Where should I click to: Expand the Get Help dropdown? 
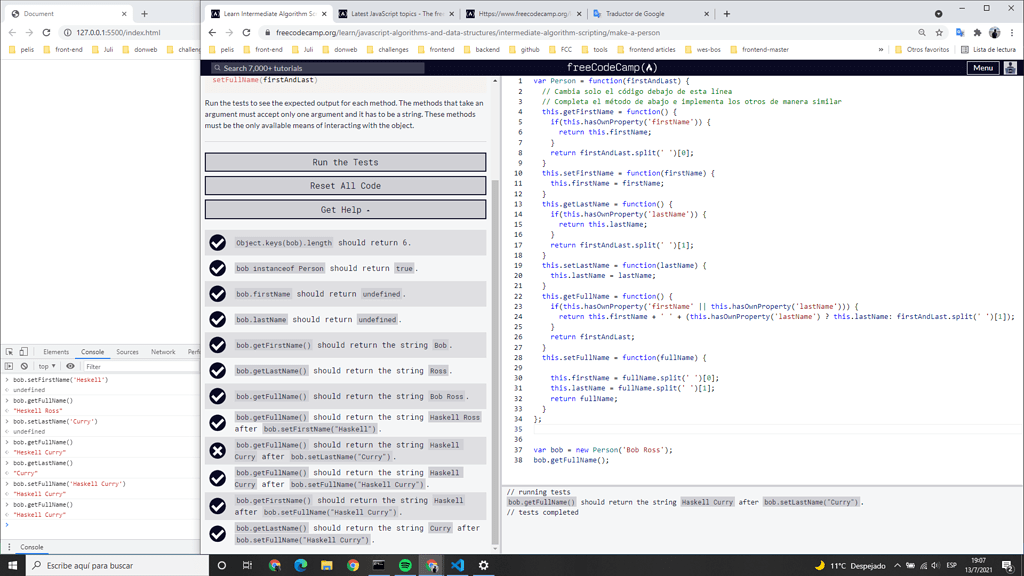click(345, 208)
